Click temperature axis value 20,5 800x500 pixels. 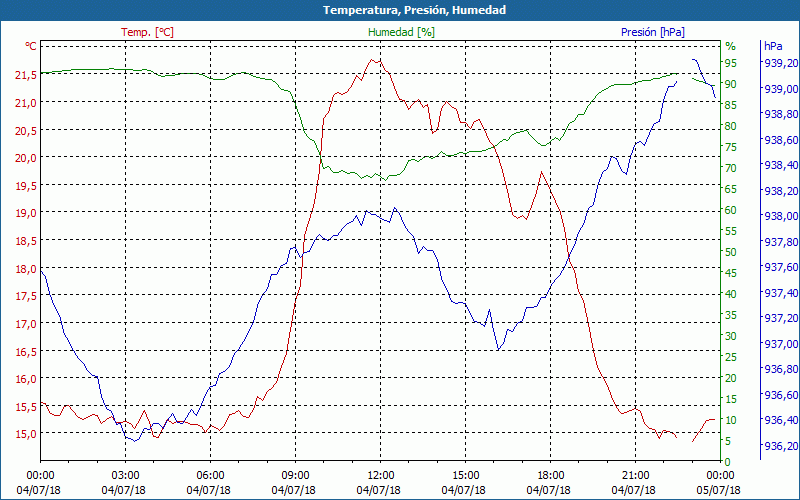[x=26, y=130]
